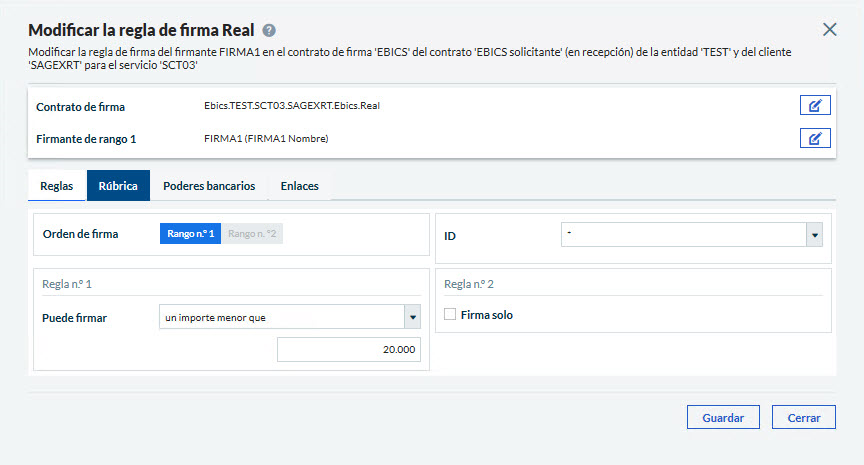864x465 pixels.
Task: Click the 'un importe menor que' selection field
Action: tap(281, 318)
